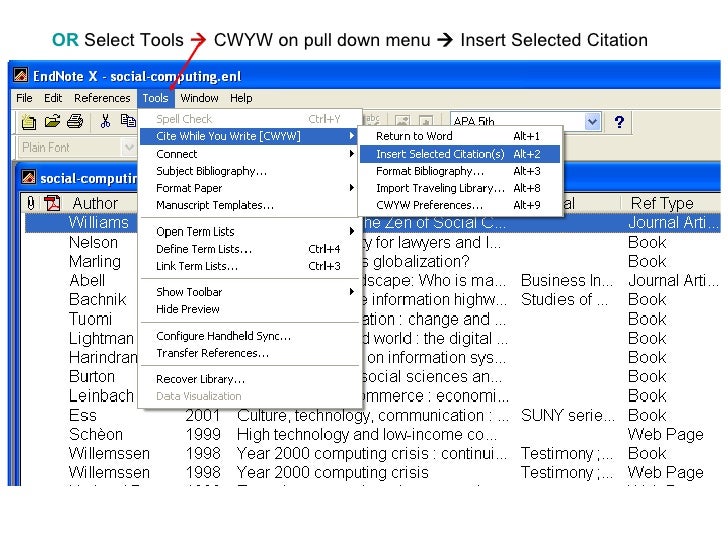This screenshot has width=728, height=546.
Task: Click the social-computing library window icon
Action: pyautogui.click(x=29, y=177)
